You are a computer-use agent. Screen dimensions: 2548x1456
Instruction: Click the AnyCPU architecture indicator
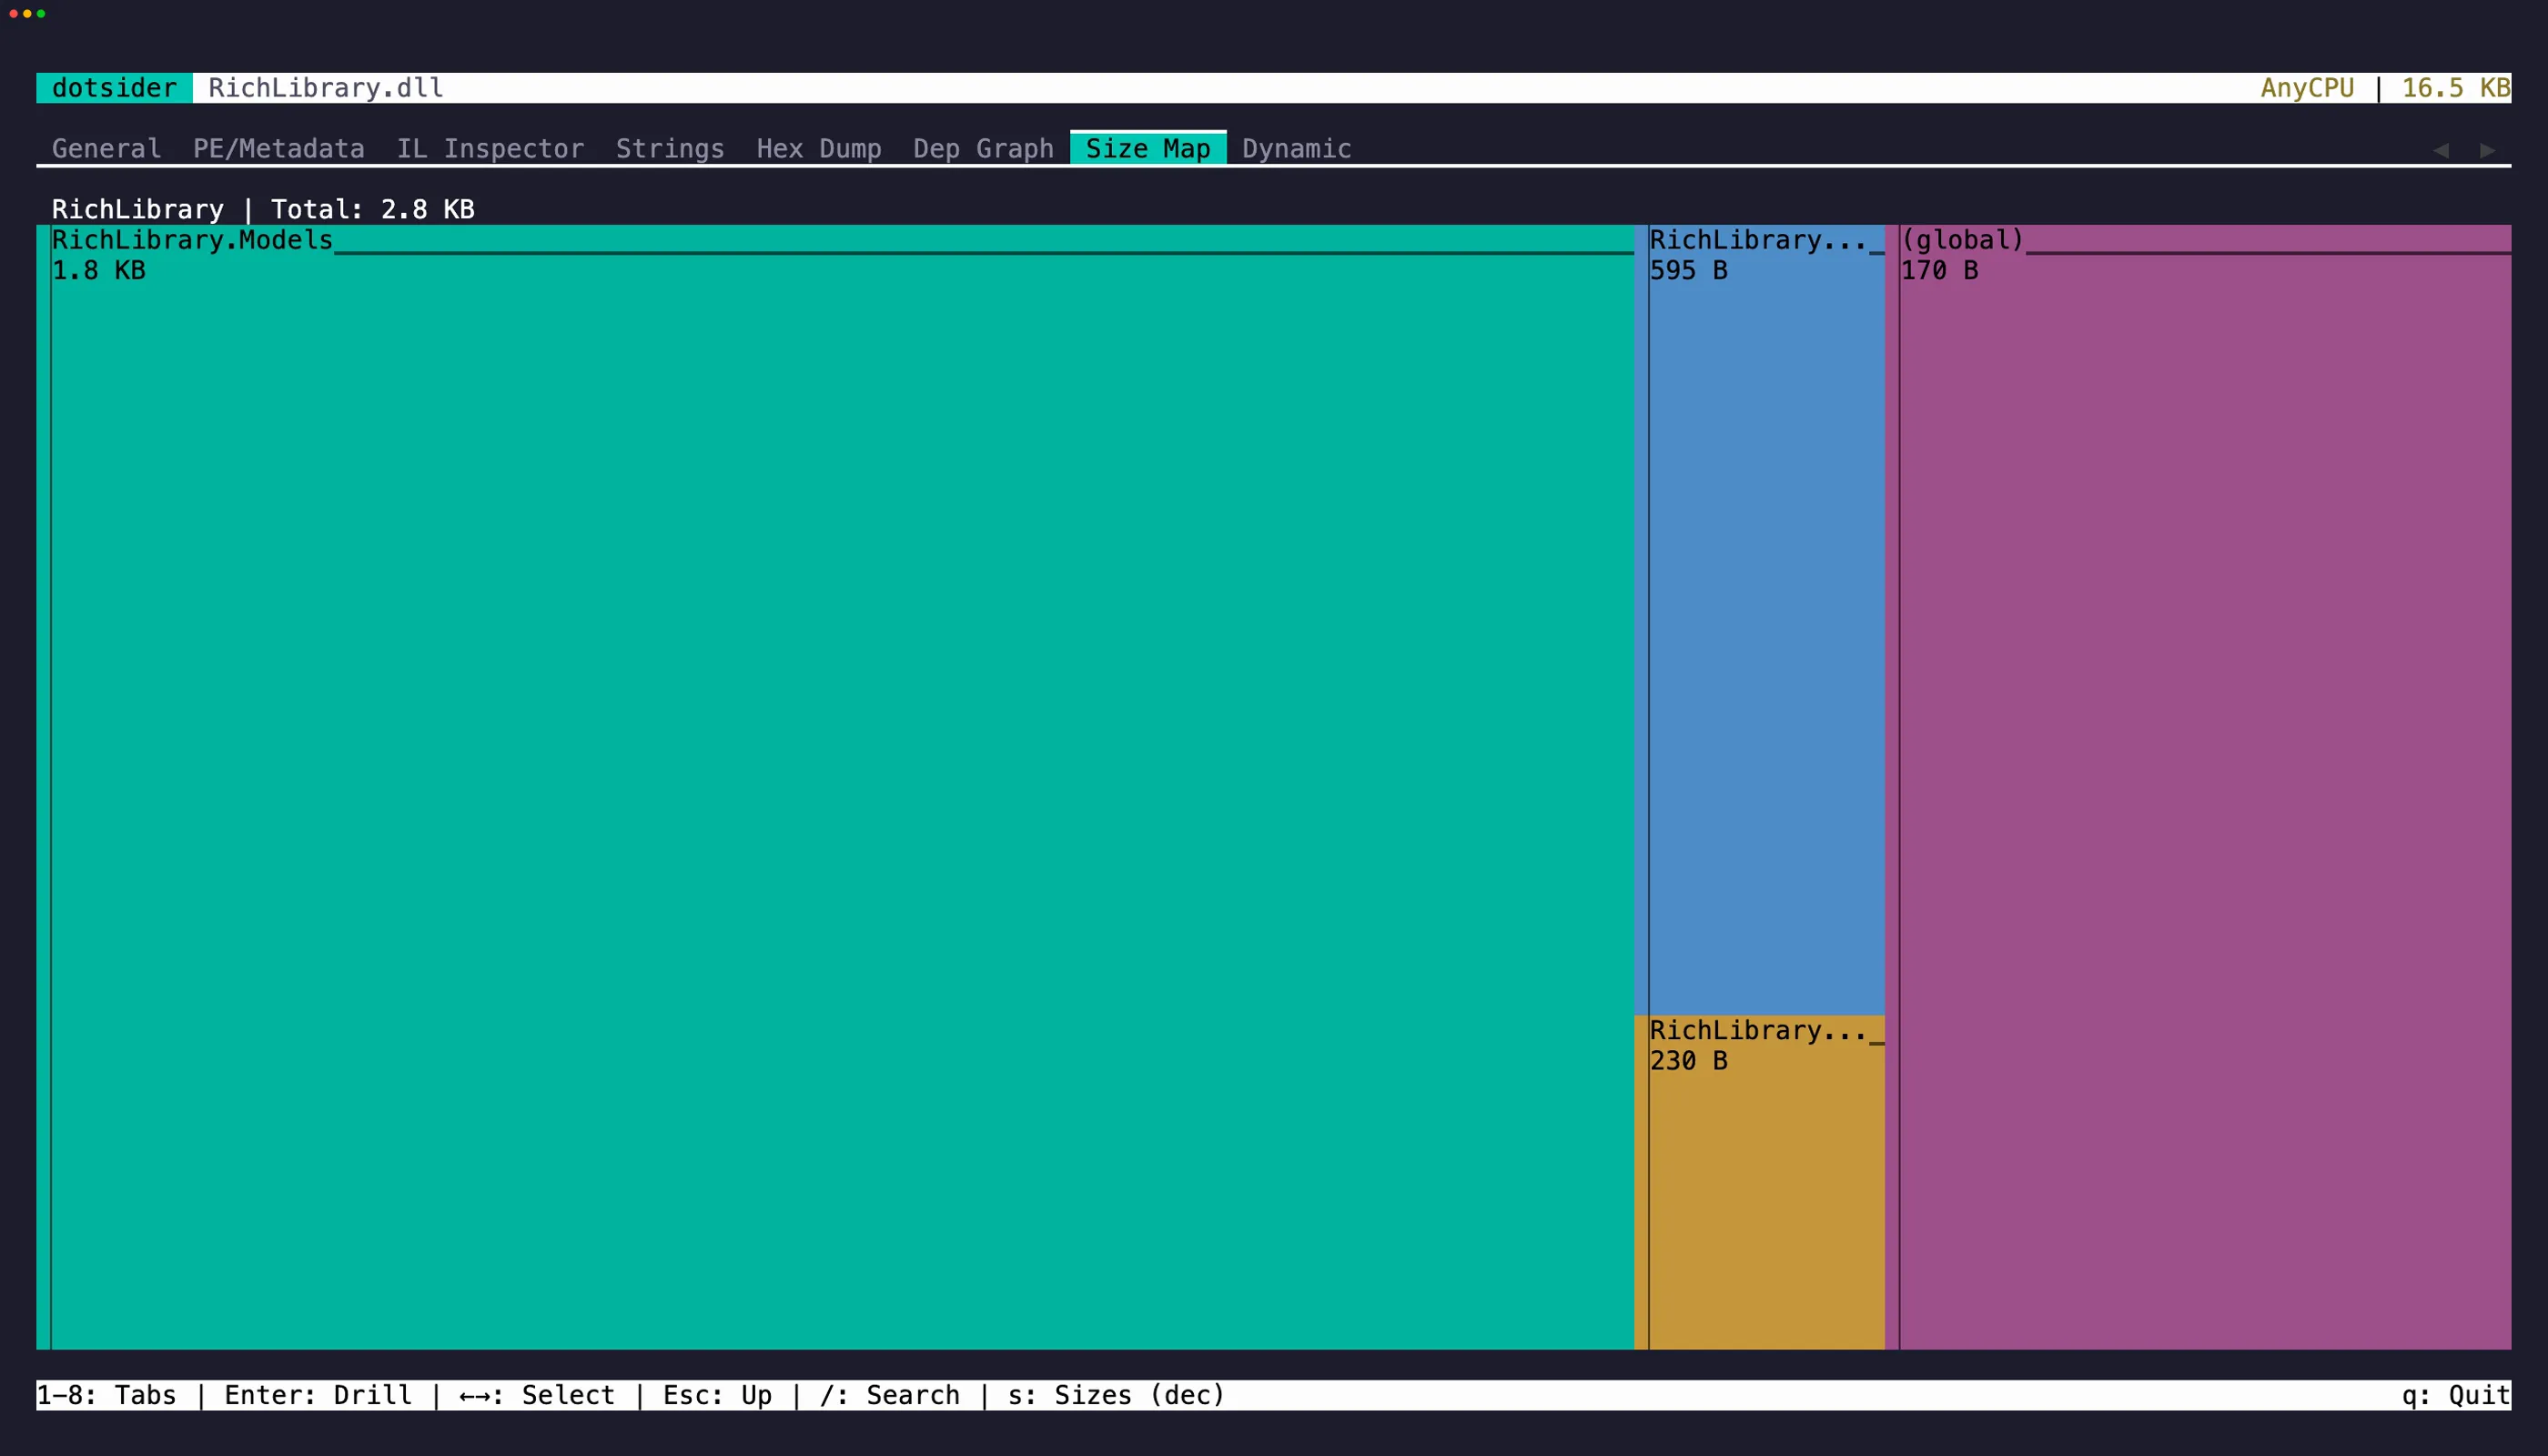(x=2307, y=87)
